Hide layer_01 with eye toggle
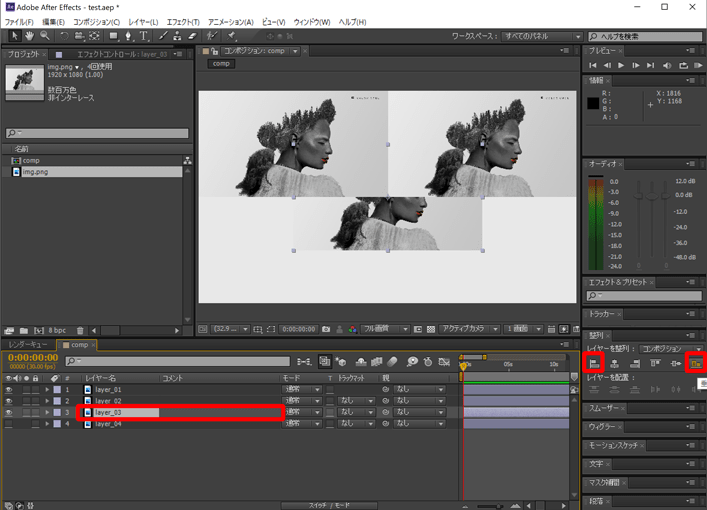Image resolution: width=707 pixels, height=510 pixels. click(9, 390)
